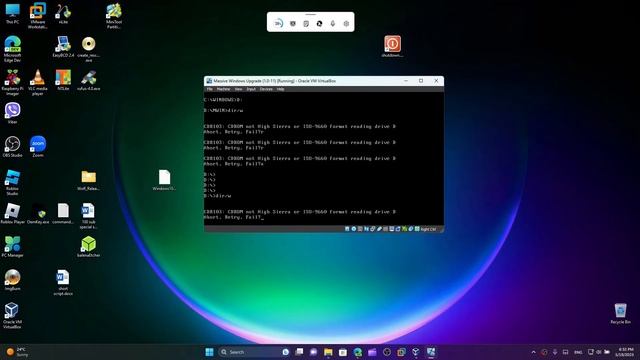Select the Windows10 file on desktop
The image size is (640, 360).
[164, 180]
